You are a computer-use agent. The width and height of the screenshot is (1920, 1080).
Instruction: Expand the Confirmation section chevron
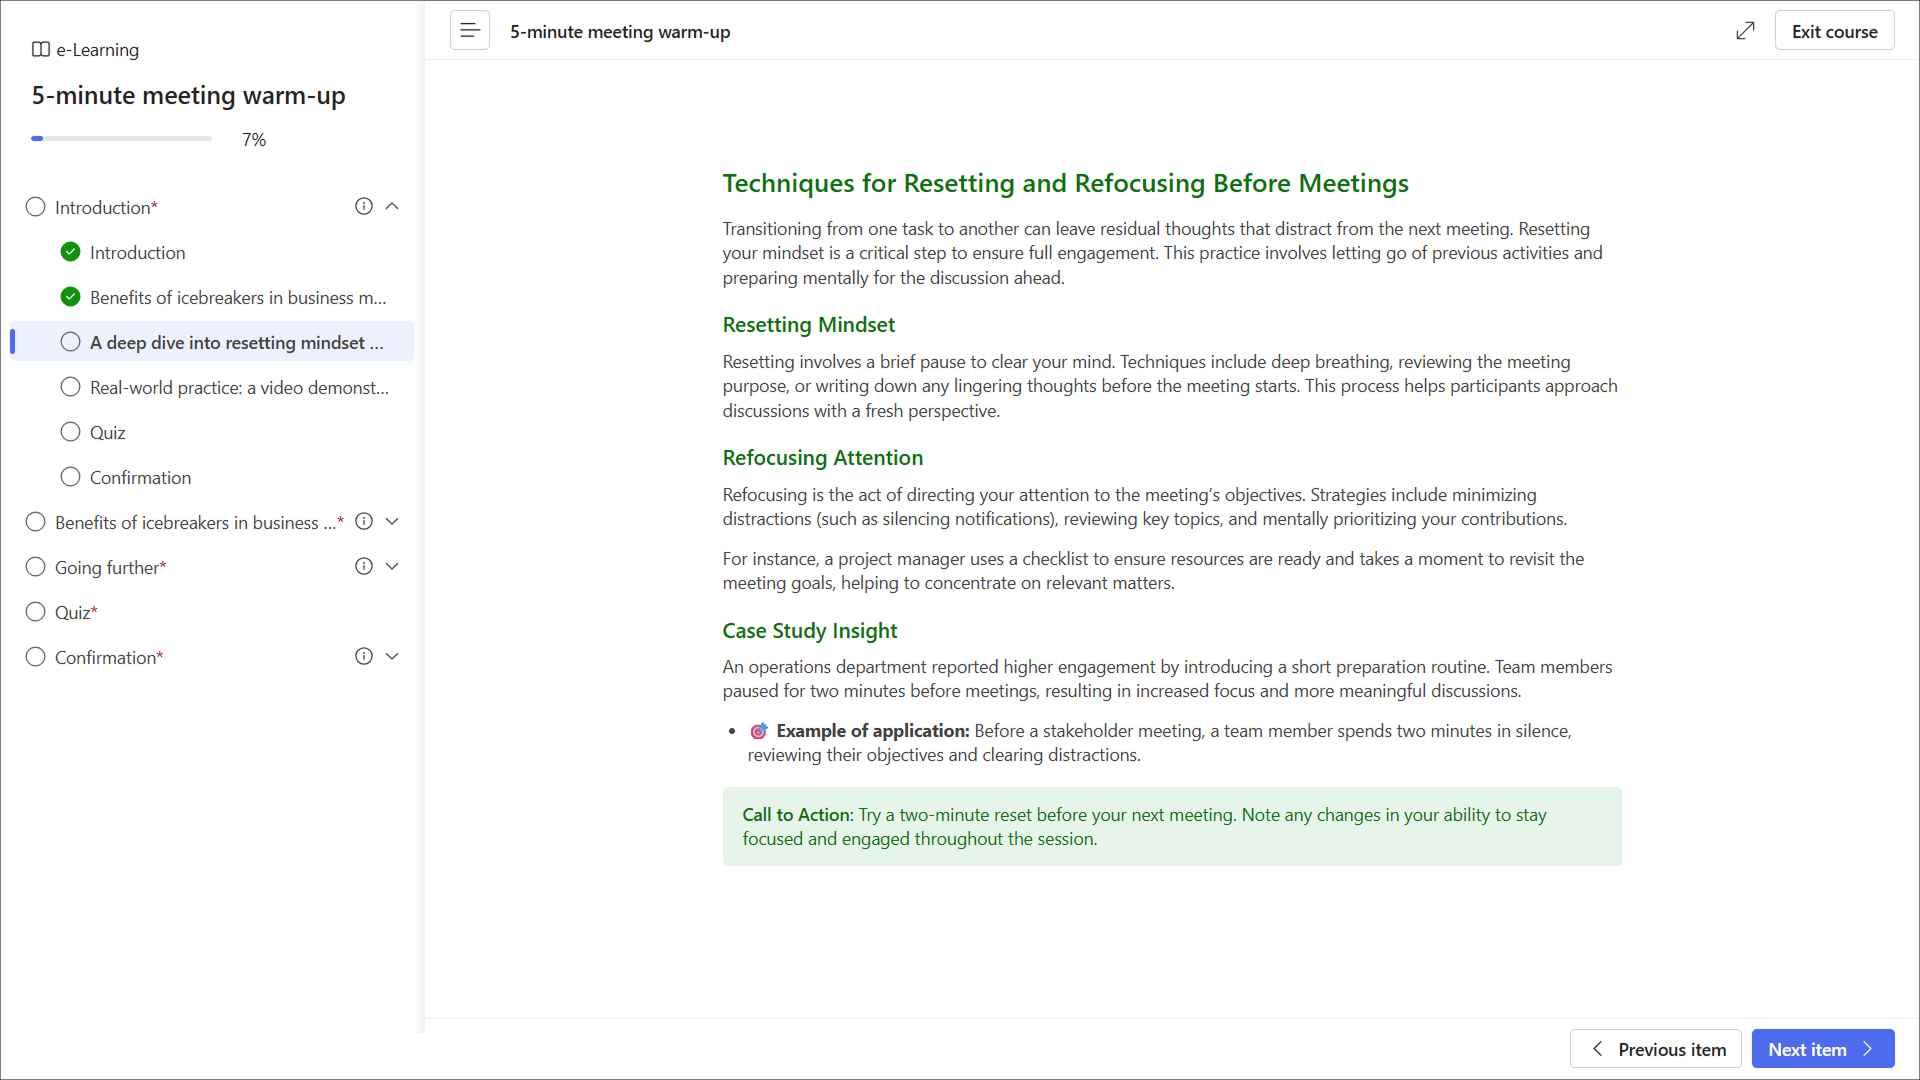pyautogui.click(x=392, y=656)
